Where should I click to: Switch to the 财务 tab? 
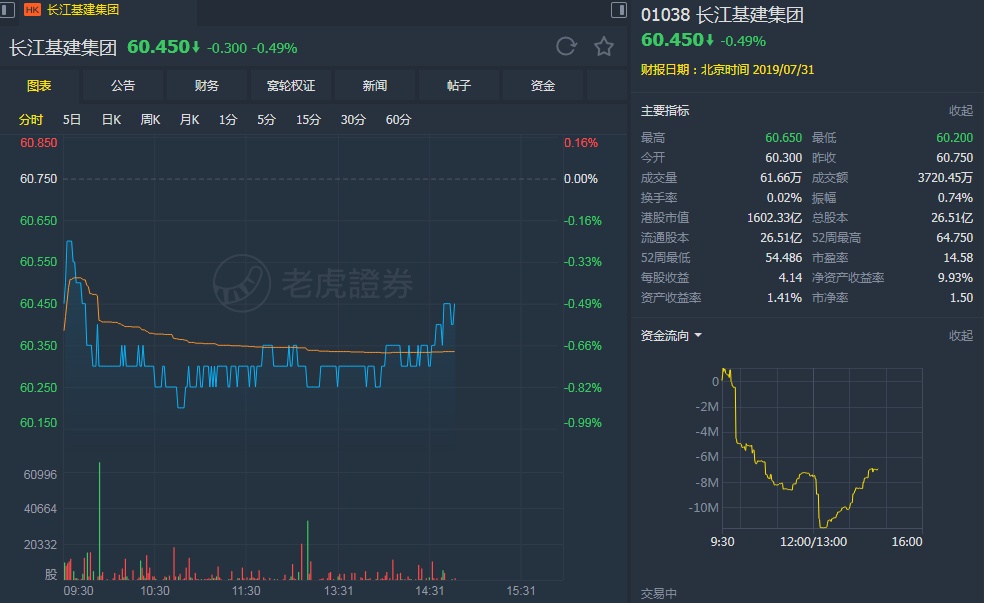click(207, 86)
